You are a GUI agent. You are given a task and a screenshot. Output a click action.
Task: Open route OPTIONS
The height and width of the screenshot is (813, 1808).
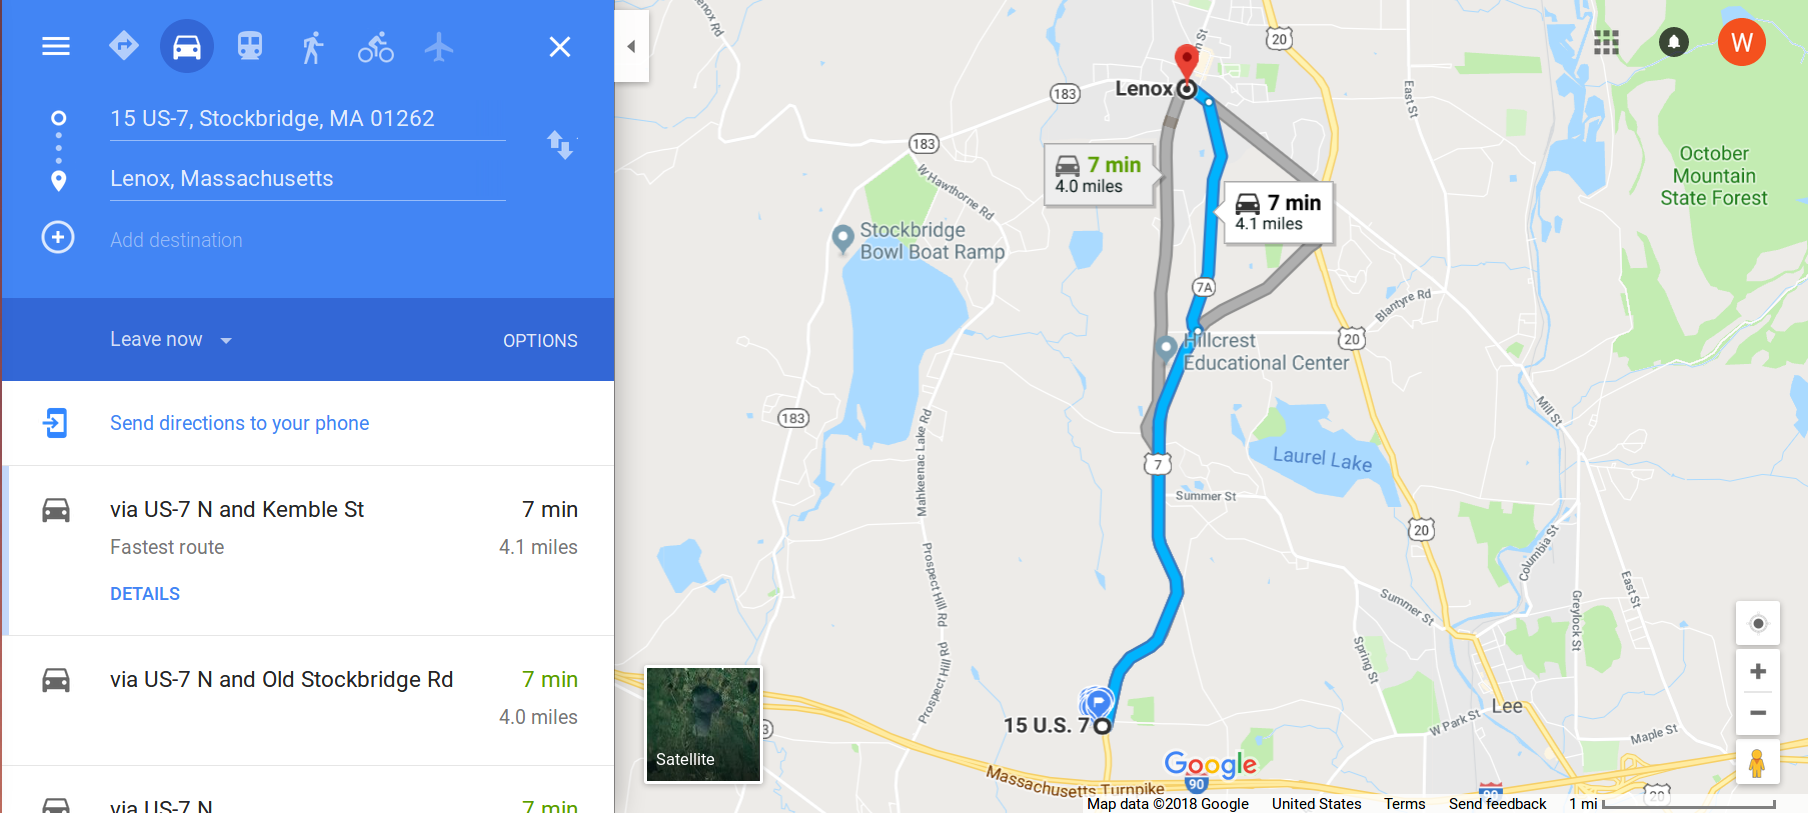tap(540, 341)
